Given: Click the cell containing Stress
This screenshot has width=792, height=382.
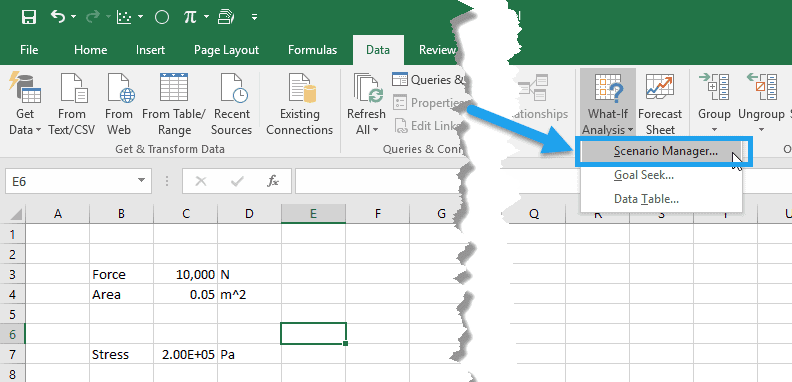Looking at the screenshot, I should click(x=121, y=355).
